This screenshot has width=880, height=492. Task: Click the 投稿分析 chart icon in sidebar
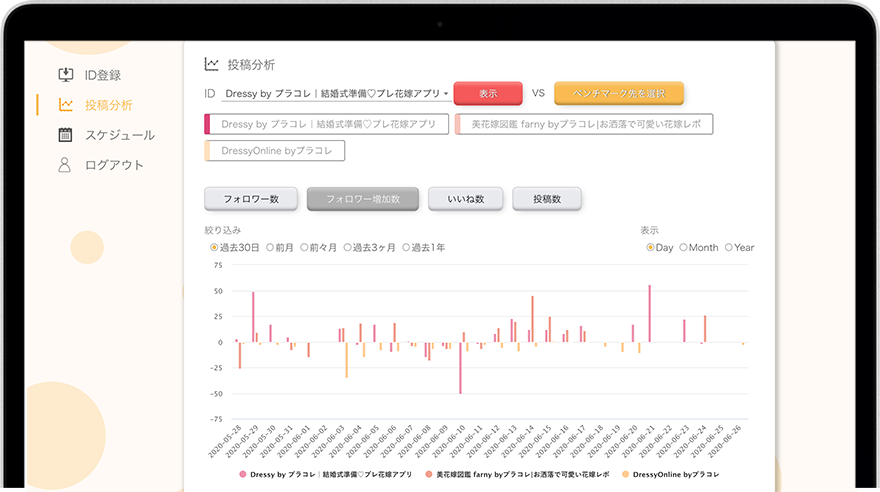tap(66, 105)
